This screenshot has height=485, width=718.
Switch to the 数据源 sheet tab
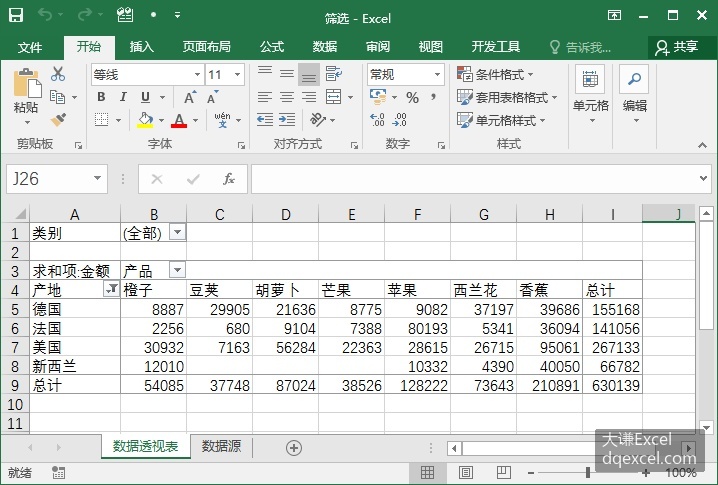222,446
